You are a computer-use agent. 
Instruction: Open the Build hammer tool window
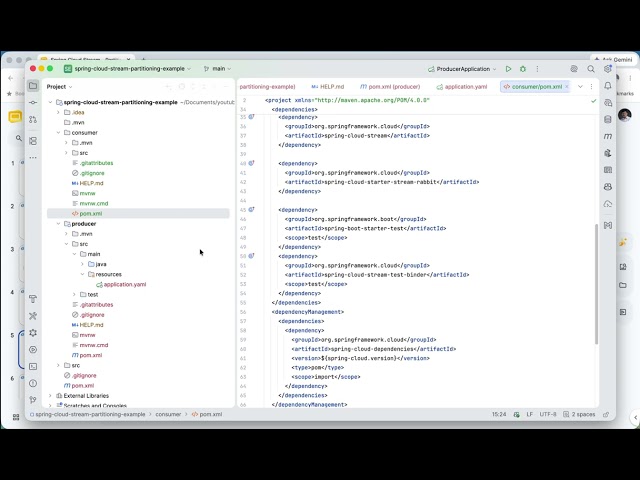[x=33, y=299]
